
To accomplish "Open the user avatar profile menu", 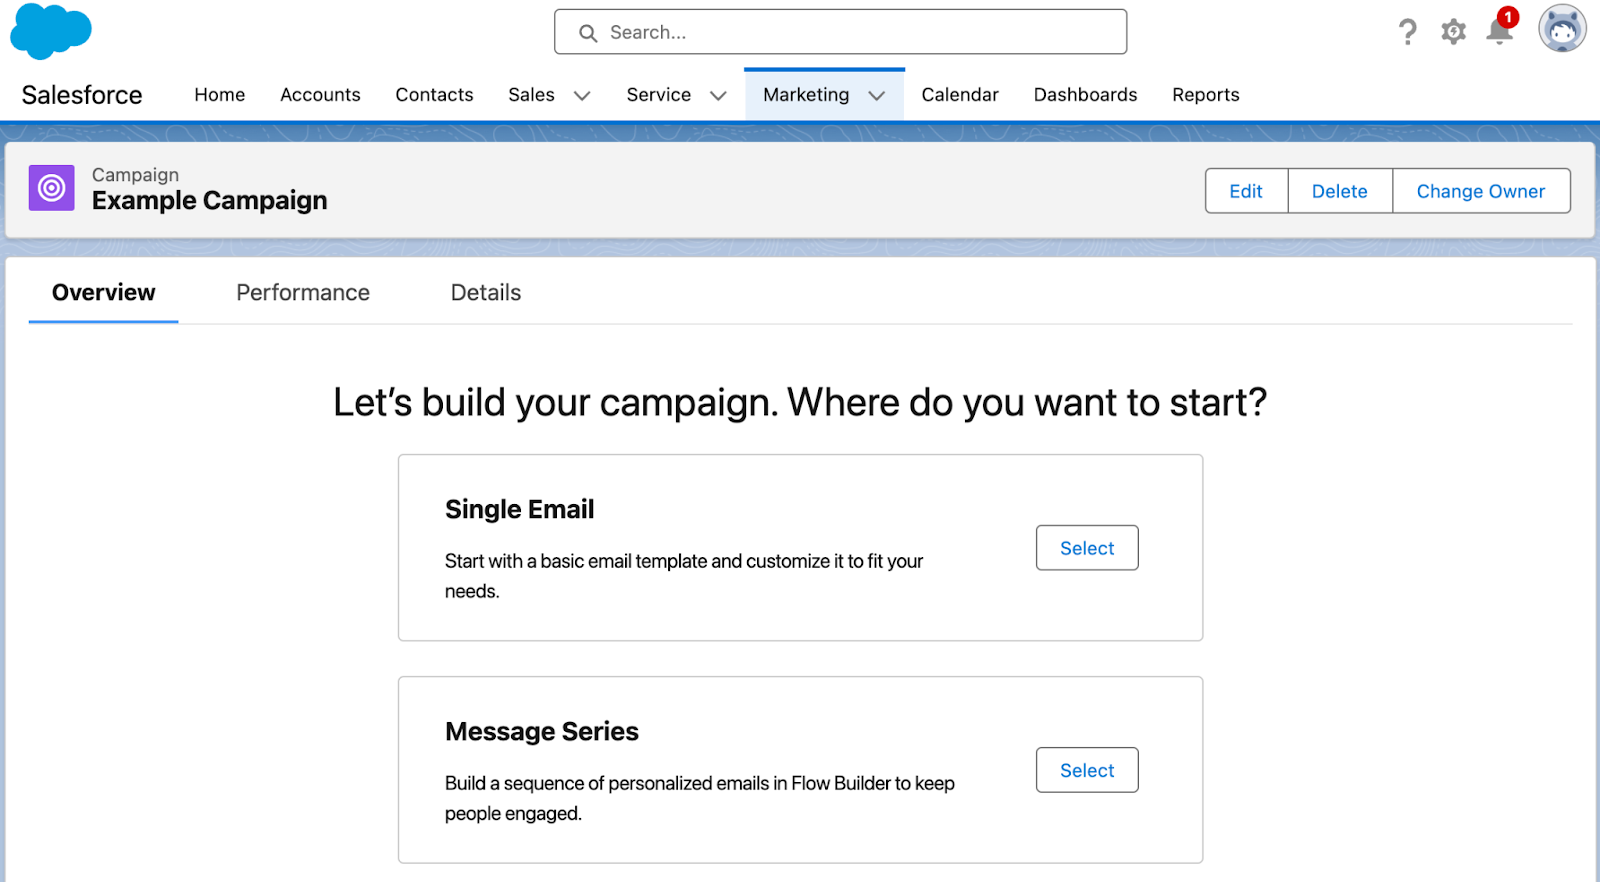I will (1562, 29).
